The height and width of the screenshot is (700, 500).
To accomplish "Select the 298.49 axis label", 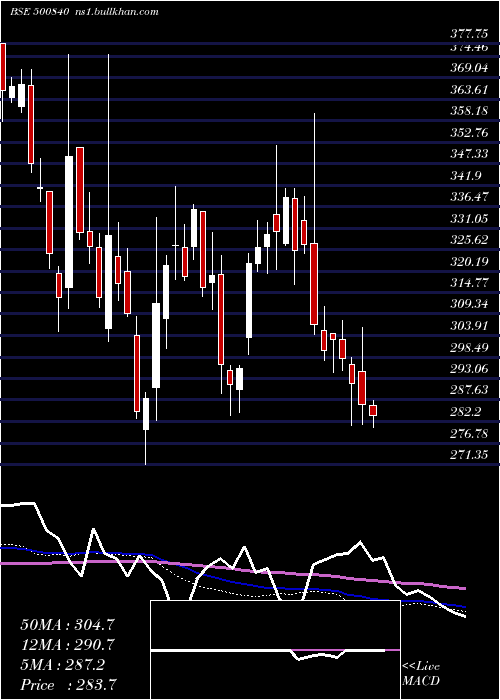I will [x=468, y=348].
